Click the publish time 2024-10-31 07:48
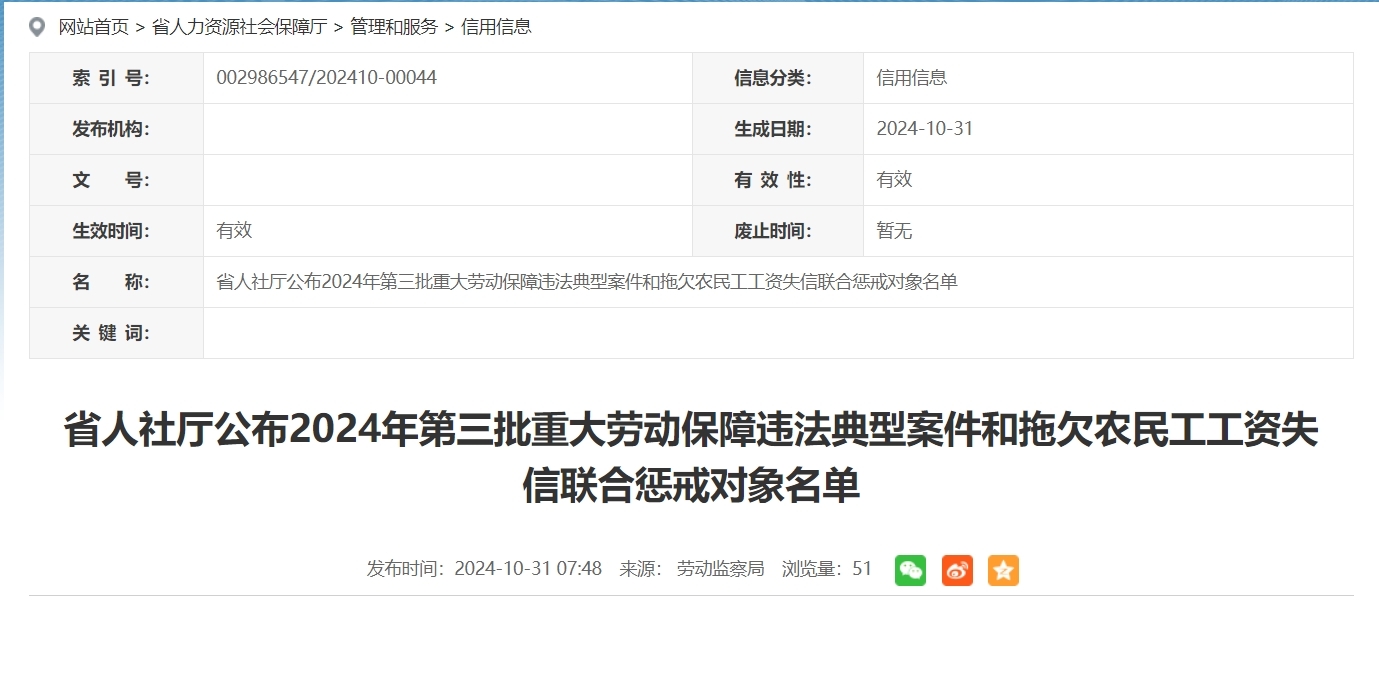This screenshot has height=695, width=1379. coord(528,569)
